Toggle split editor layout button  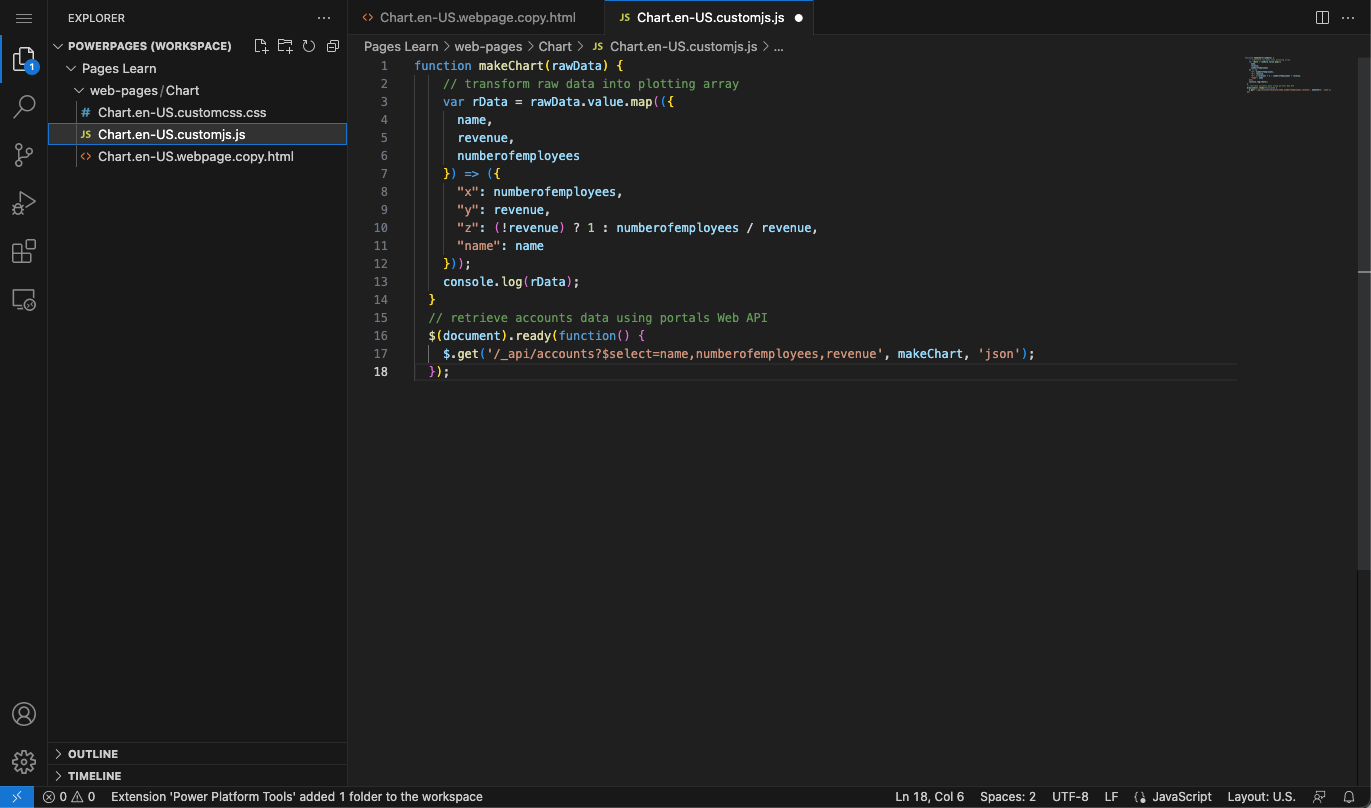click(x=1322, y=18)
